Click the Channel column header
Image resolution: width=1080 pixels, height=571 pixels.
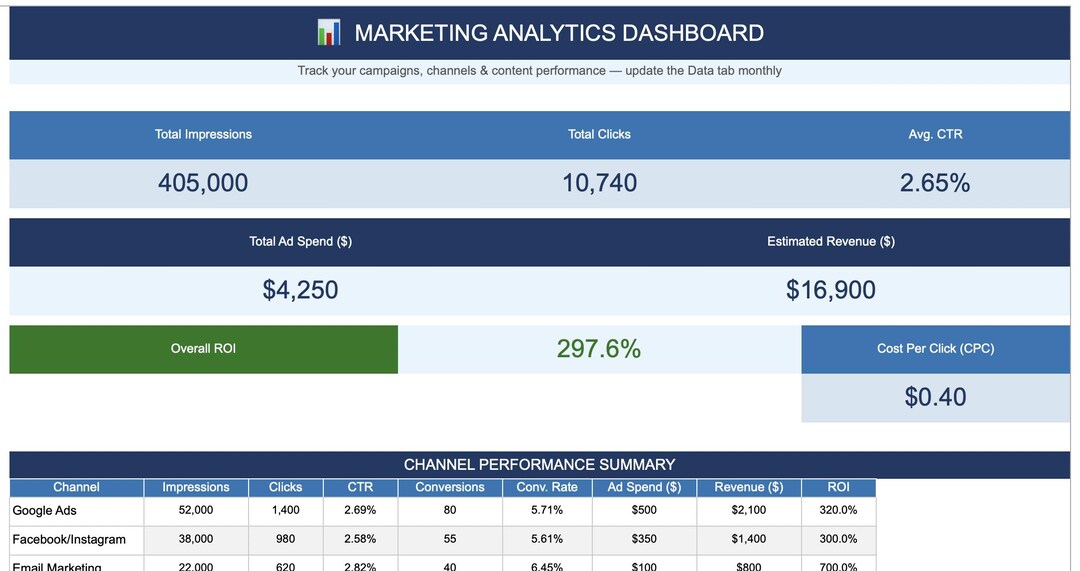pos(76,488)
